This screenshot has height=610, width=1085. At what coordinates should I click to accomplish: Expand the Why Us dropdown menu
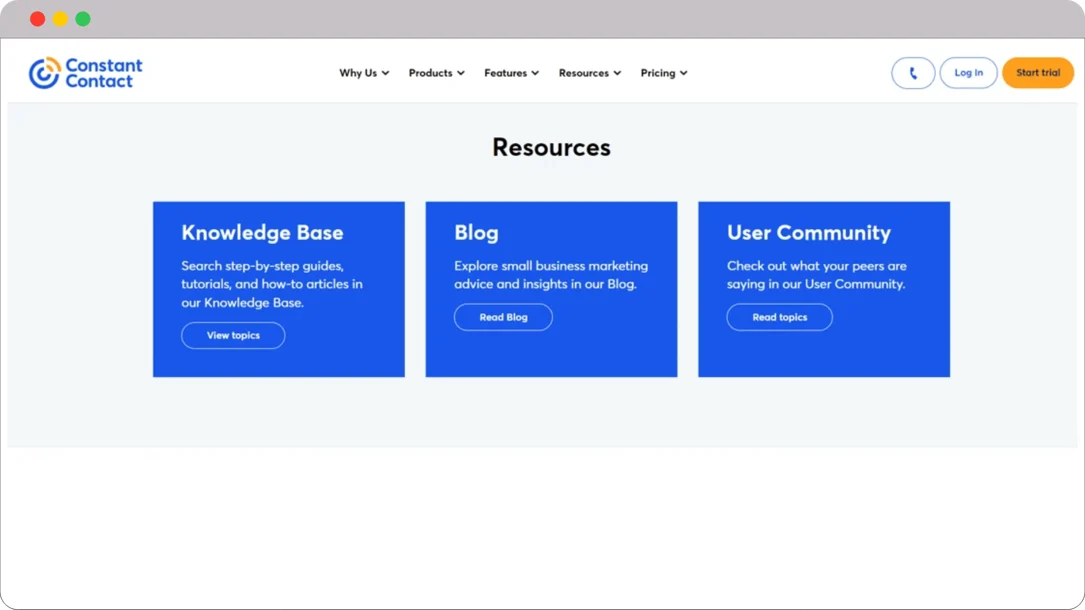tap(364, 73)
